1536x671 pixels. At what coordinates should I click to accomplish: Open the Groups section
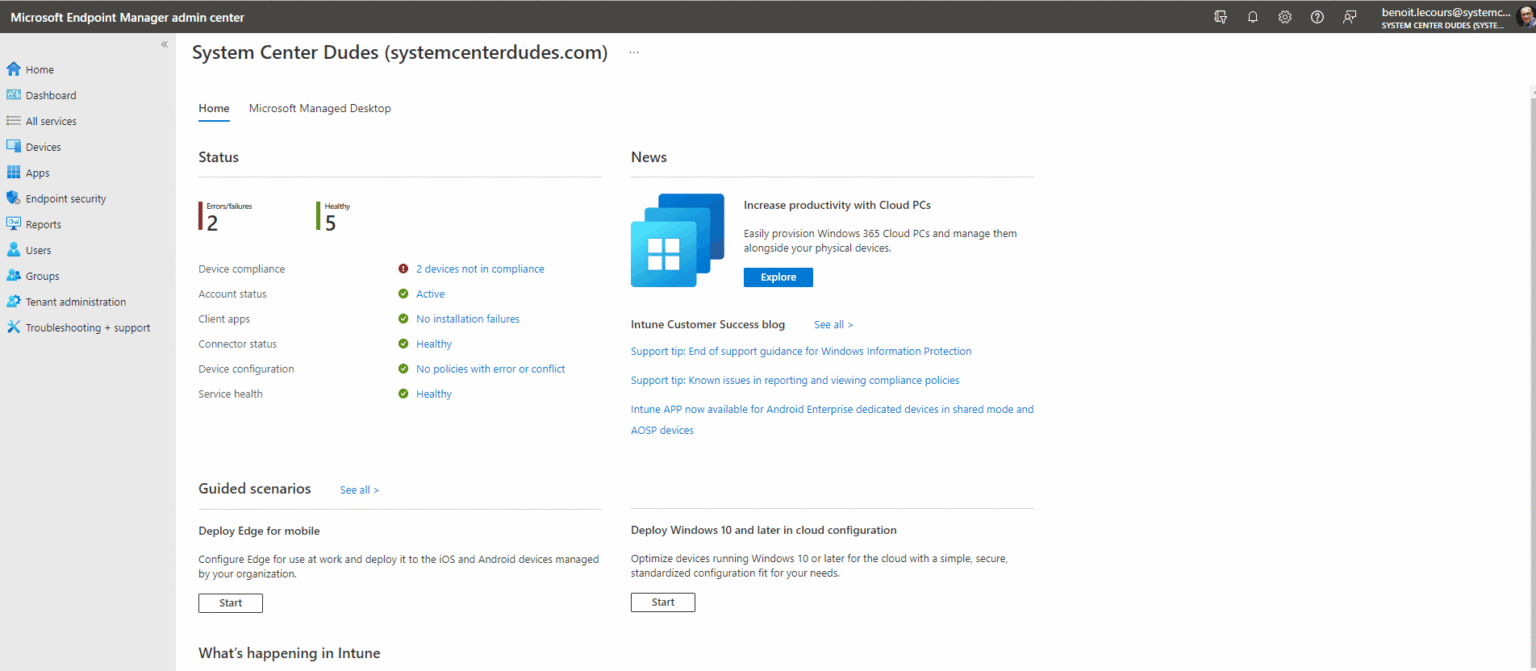click(39, 276)
